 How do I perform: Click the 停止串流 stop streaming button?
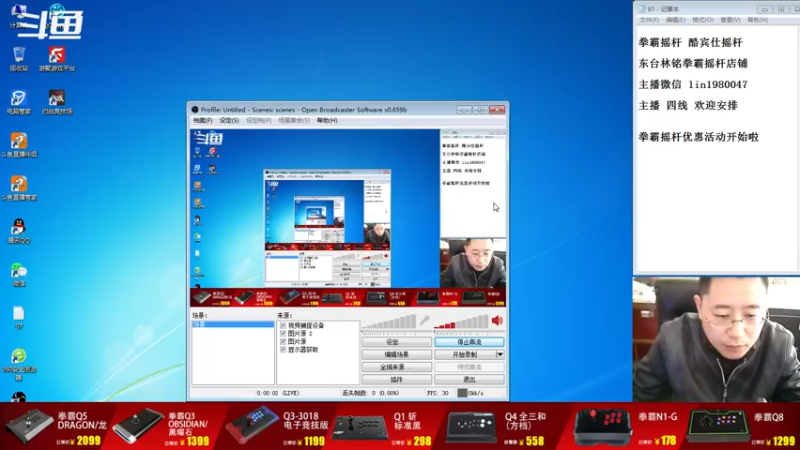click(x=469, y=342)
